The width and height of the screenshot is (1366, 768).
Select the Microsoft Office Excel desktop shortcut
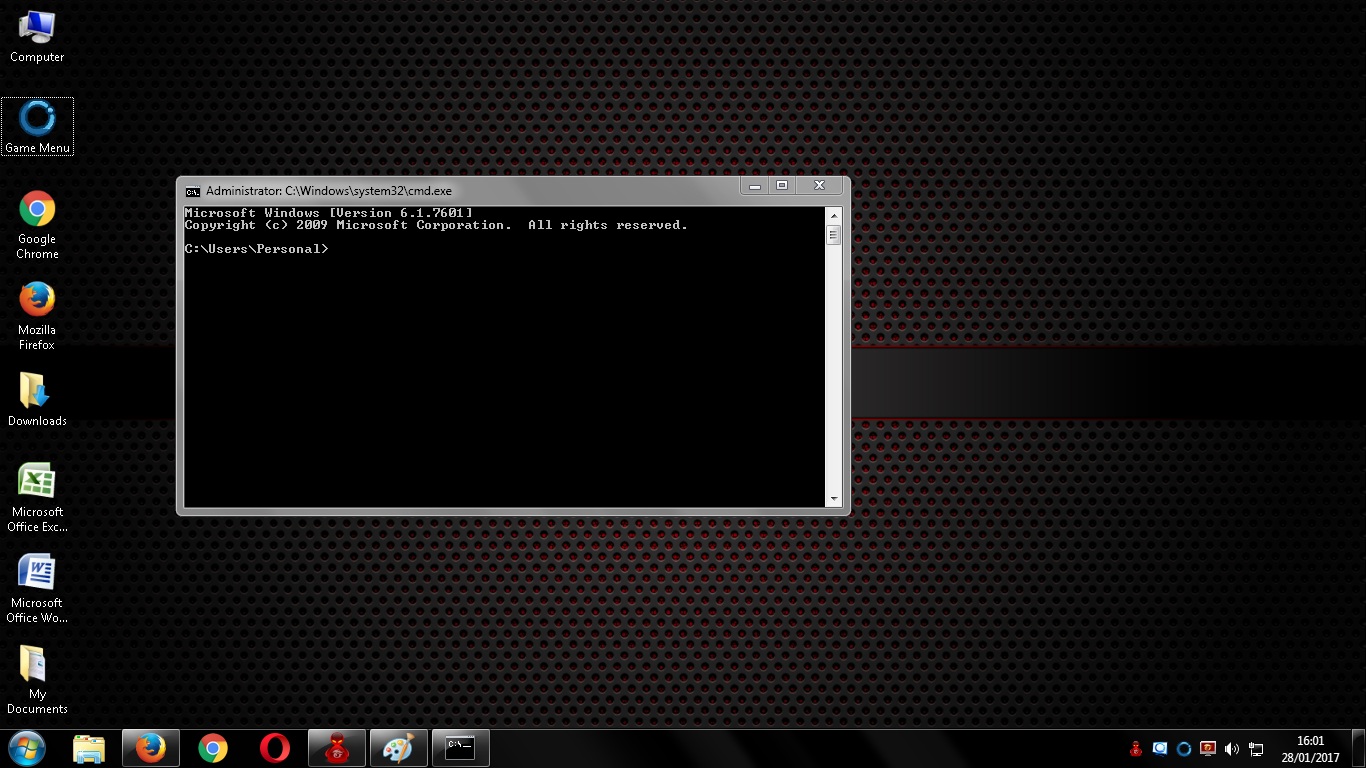tap(37, 498)
